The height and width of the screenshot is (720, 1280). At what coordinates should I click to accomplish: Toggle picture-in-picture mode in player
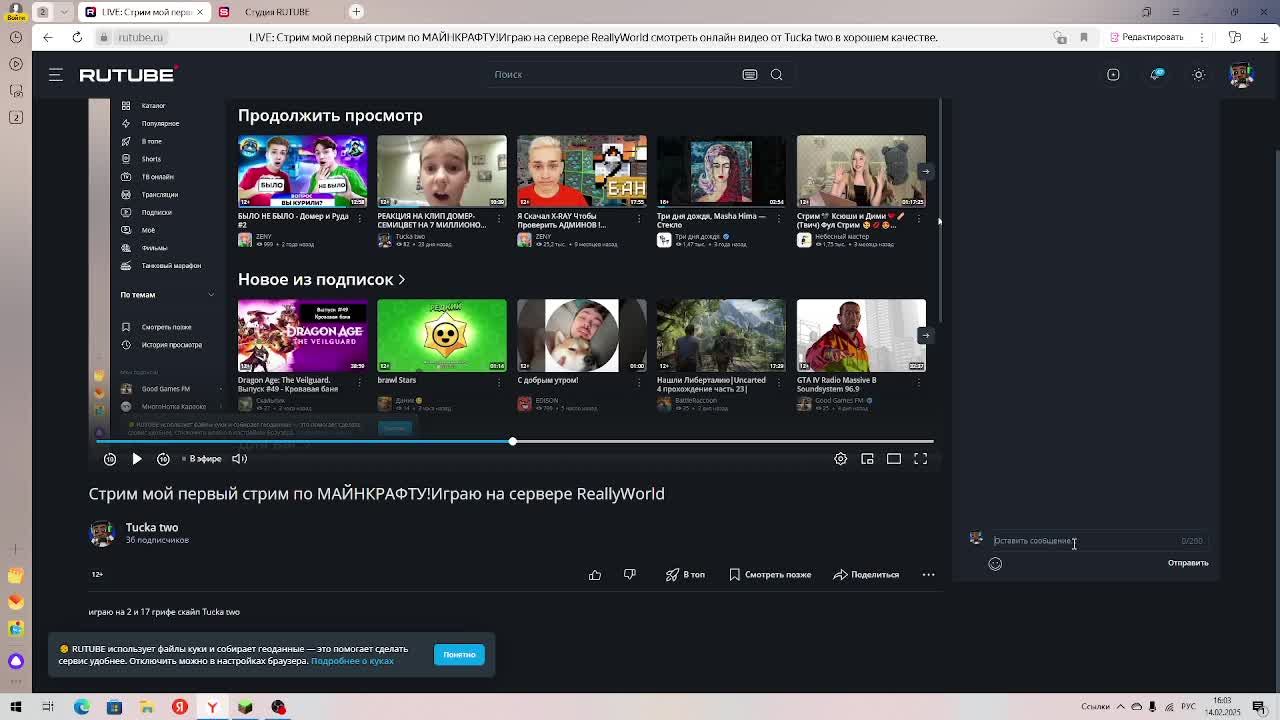point(867,459)
